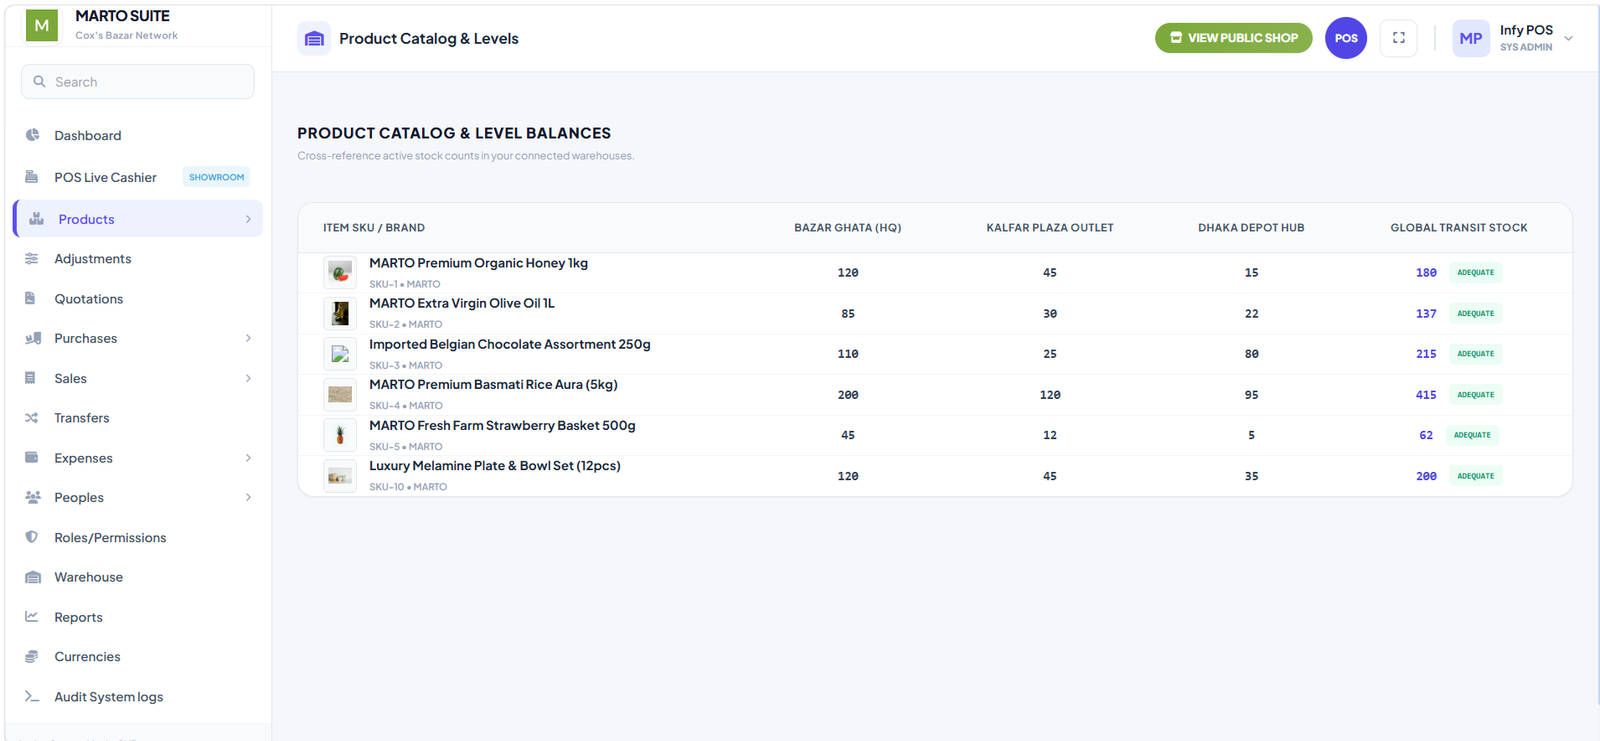Viewport: 1600px width, 741px height.
Task: Click ADEQUATE badge in Organic Honey row
Action: tap(1475, 272)
